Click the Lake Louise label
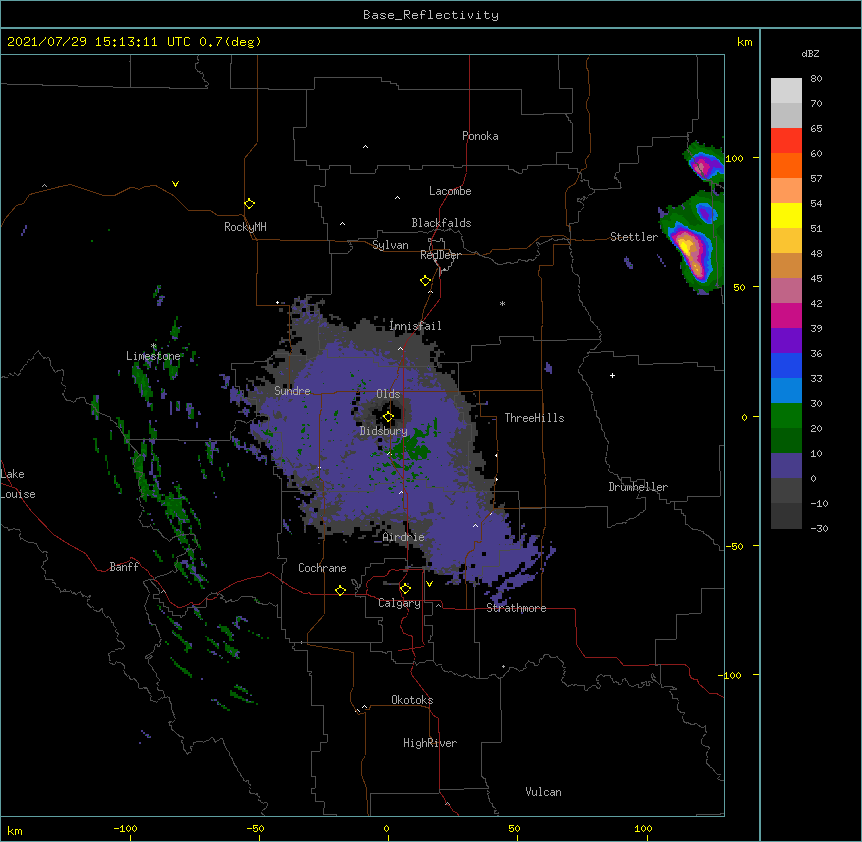 point(18,484)
